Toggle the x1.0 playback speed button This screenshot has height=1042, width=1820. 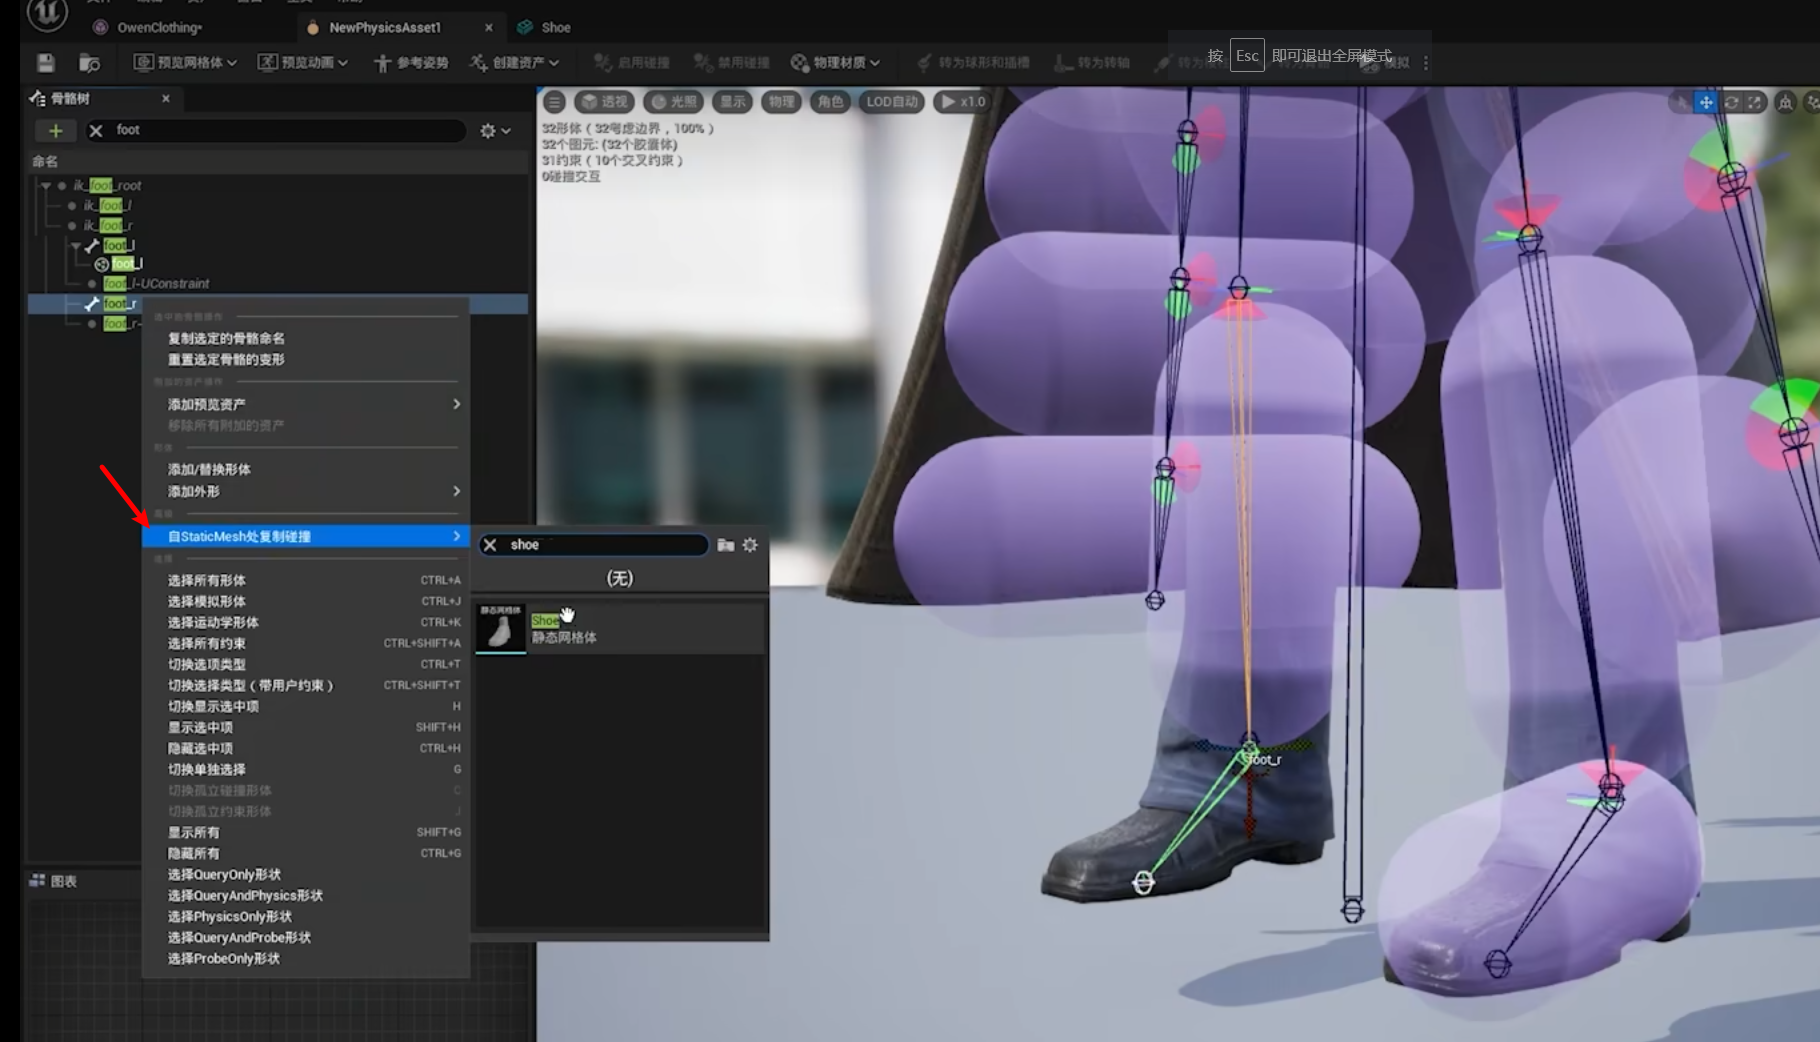tap(962, 102)
